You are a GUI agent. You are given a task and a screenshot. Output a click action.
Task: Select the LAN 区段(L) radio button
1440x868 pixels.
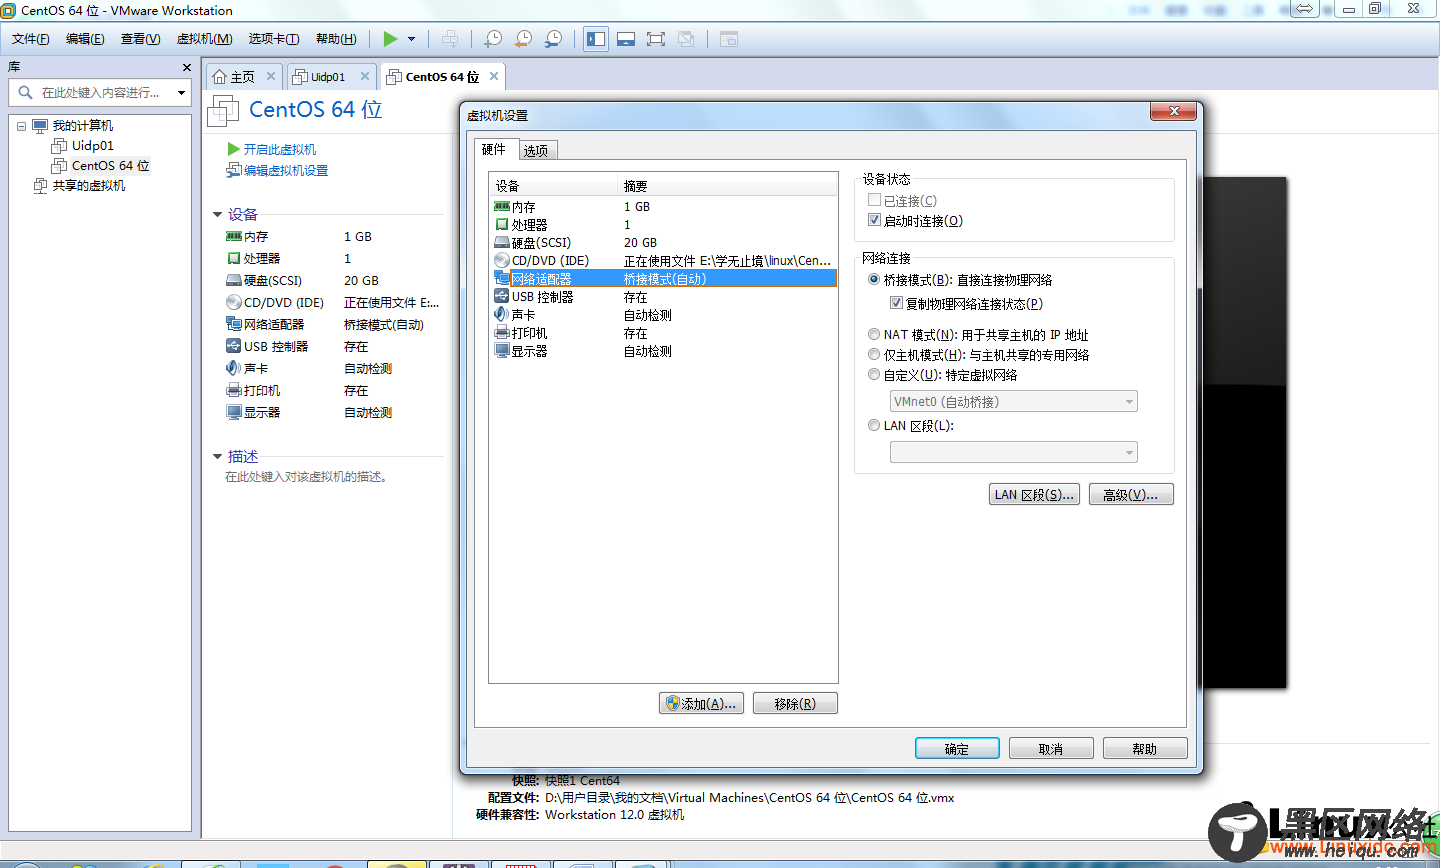pos(874,425)
